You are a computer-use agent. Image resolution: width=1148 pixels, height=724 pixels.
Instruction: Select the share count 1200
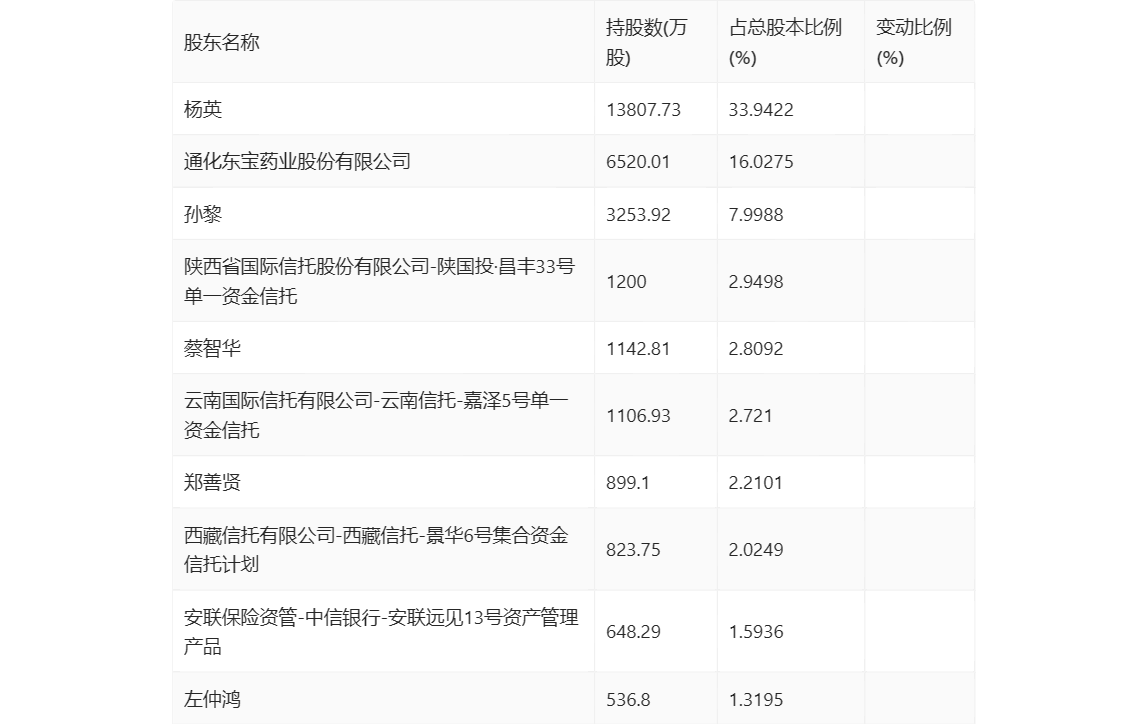pos(626,282)
